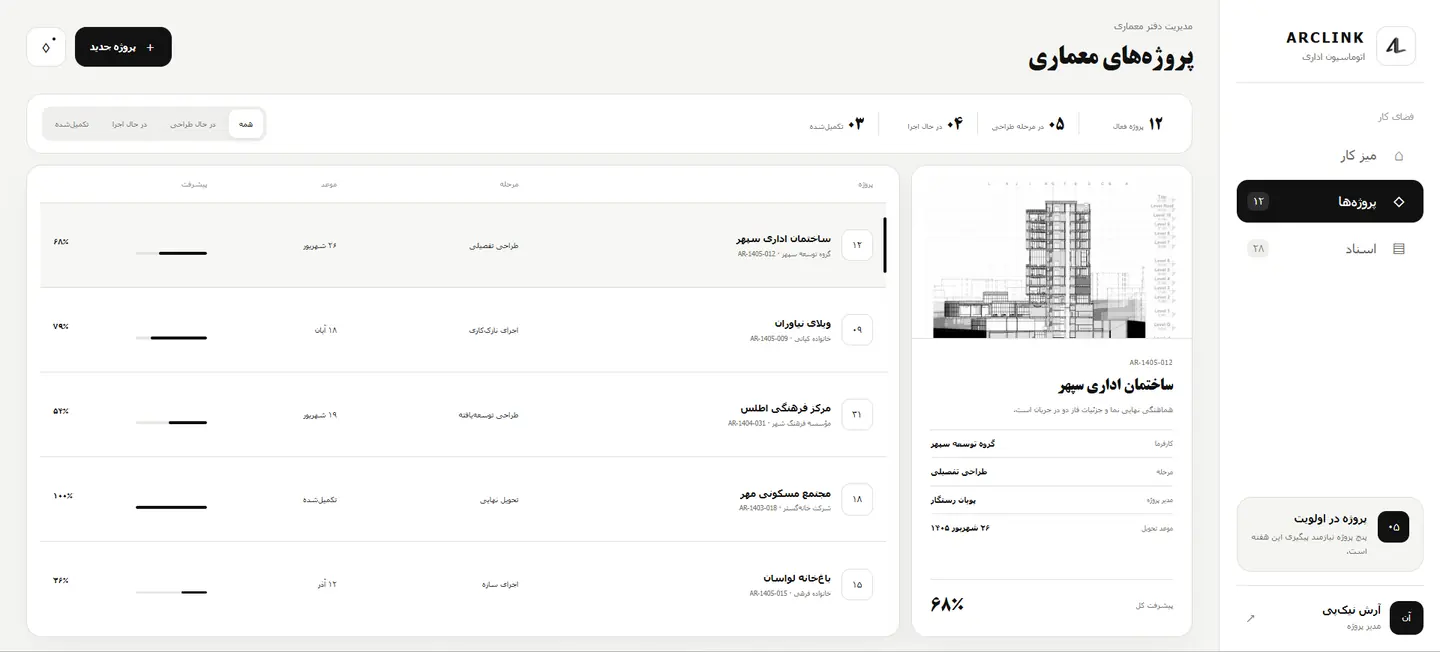Viewport: 1440px width, 652px height.
Task: Open the پروژه در اولویت card title
Action: click(x=1330, y=519)
